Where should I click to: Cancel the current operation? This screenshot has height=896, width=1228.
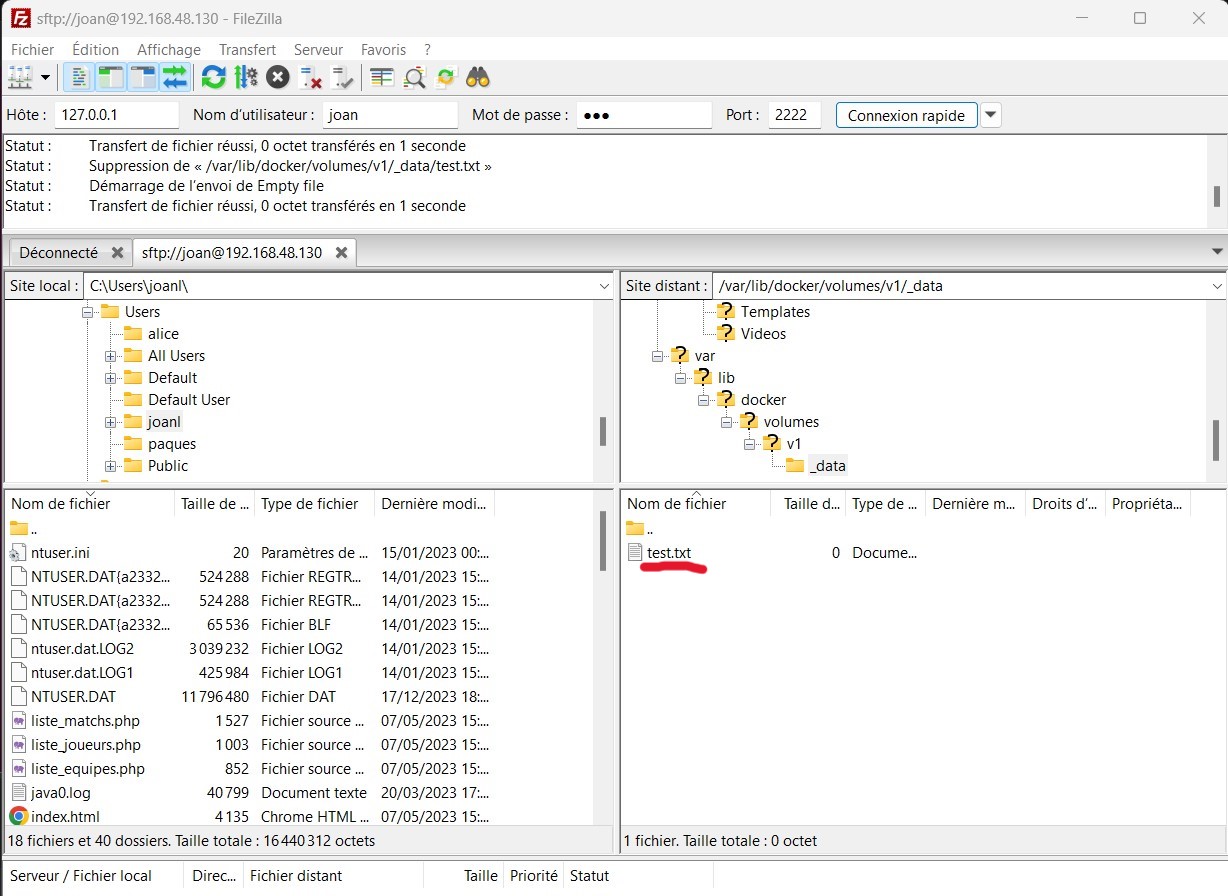coord(278,77)
